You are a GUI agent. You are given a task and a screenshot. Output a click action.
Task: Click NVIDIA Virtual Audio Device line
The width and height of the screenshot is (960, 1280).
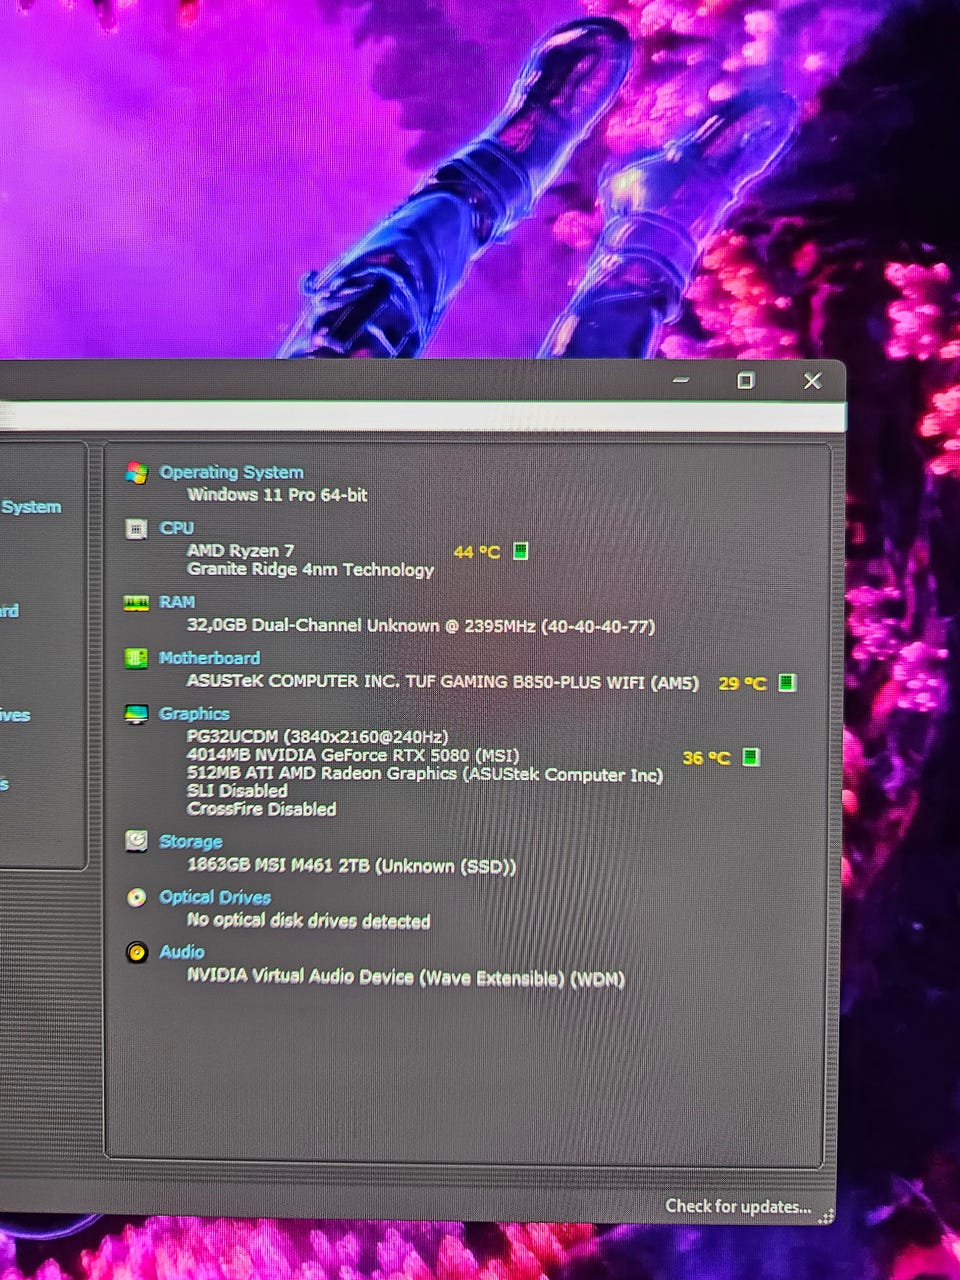click(x=405, y=977)
